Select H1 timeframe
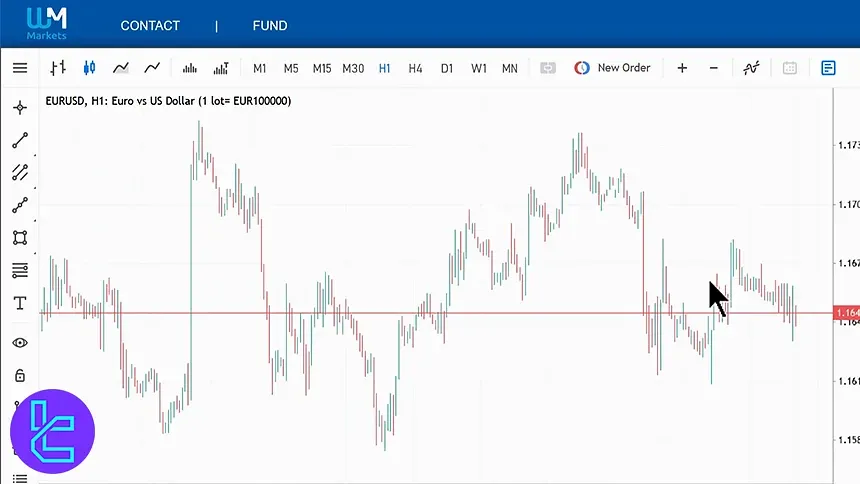The image size is (860, 484). click(x=384, y=69)
